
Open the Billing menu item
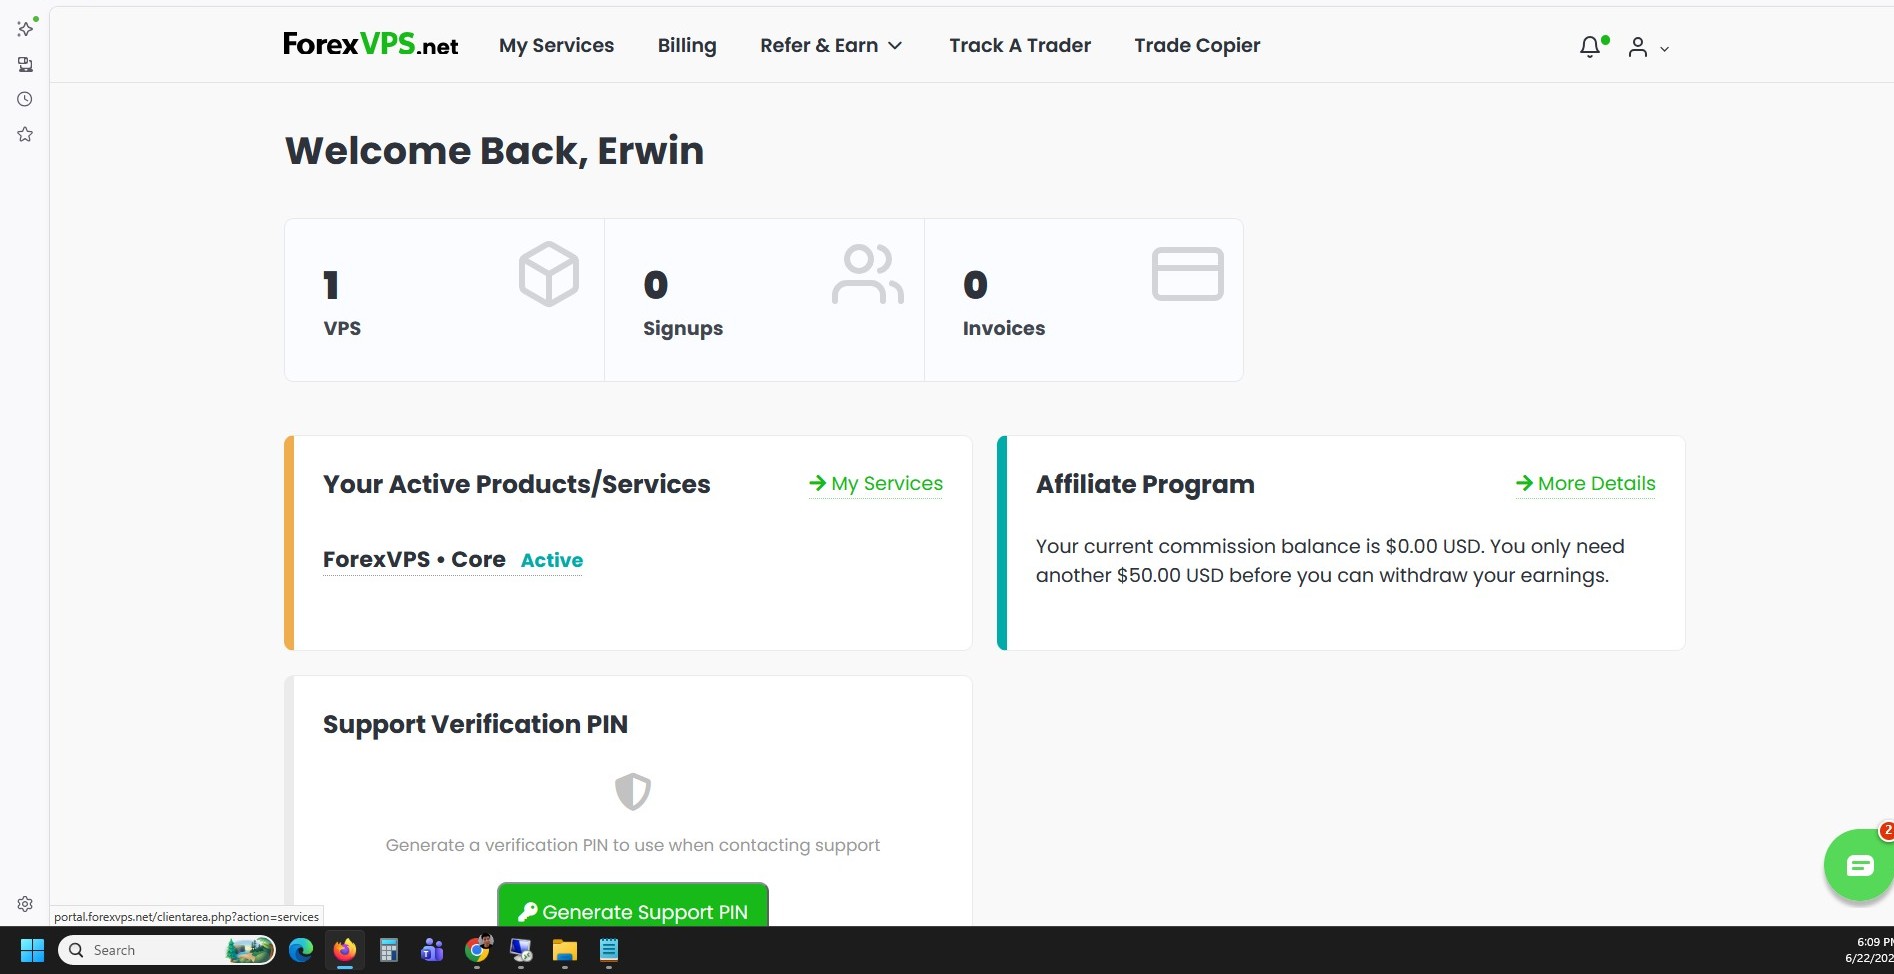[x=687, y=45]
